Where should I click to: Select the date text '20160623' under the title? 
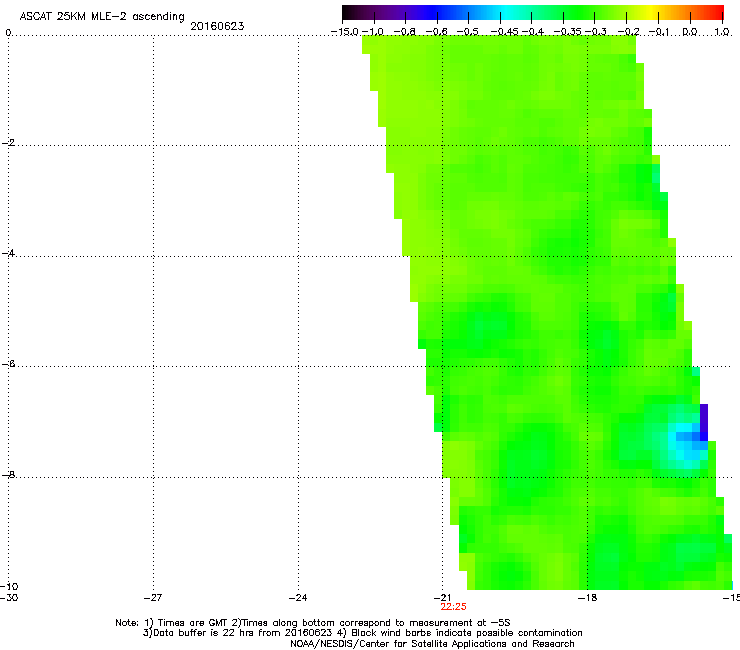coord(217,26)
